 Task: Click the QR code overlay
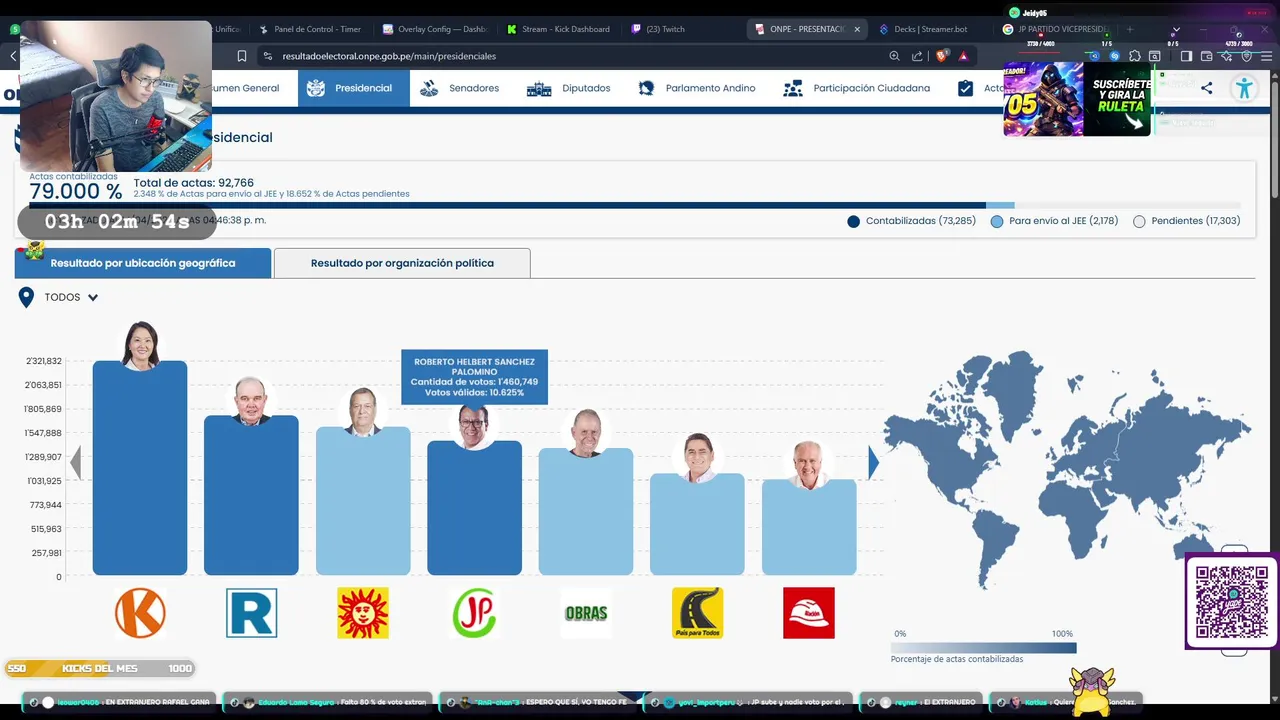tap(1231, 602)
